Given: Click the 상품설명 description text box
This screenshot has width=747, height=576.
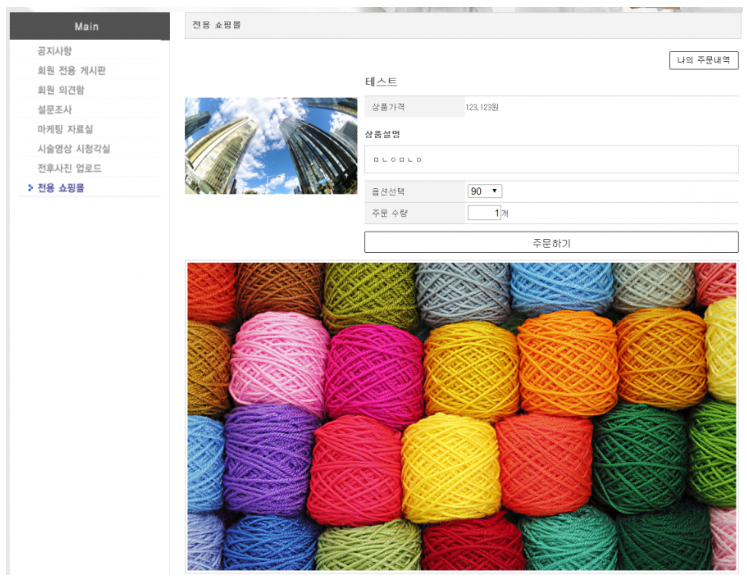Looking at the screenshot, I should (x=550, y=159).
